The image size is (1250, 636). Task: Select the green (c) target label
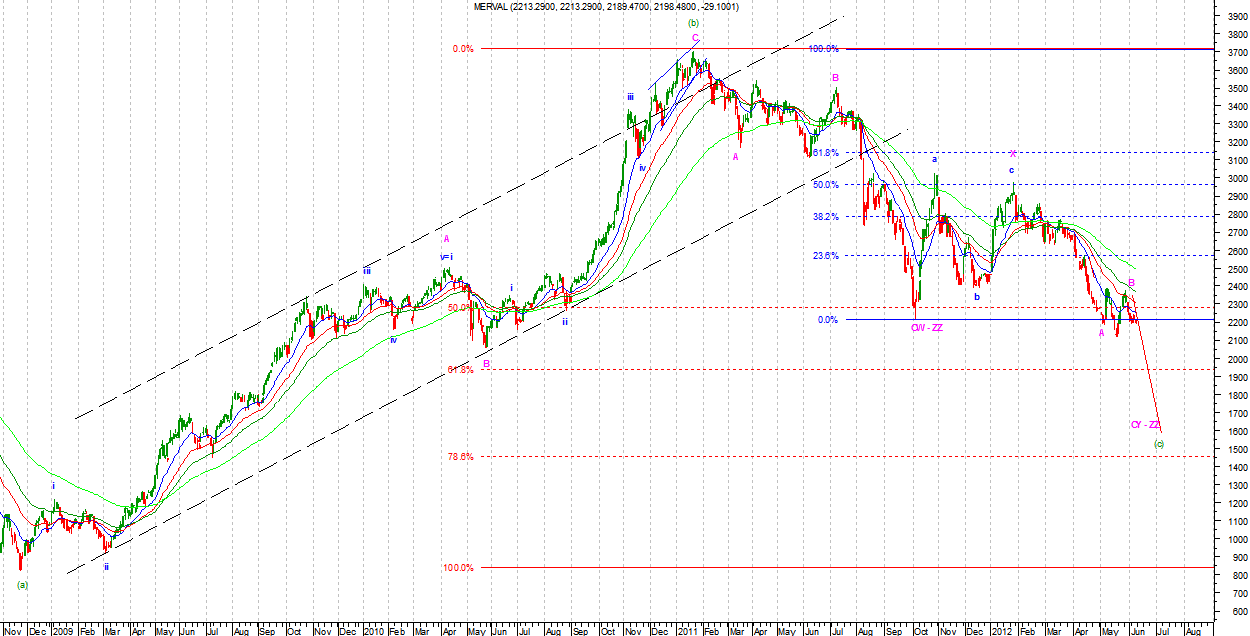tap(1158, 443)
